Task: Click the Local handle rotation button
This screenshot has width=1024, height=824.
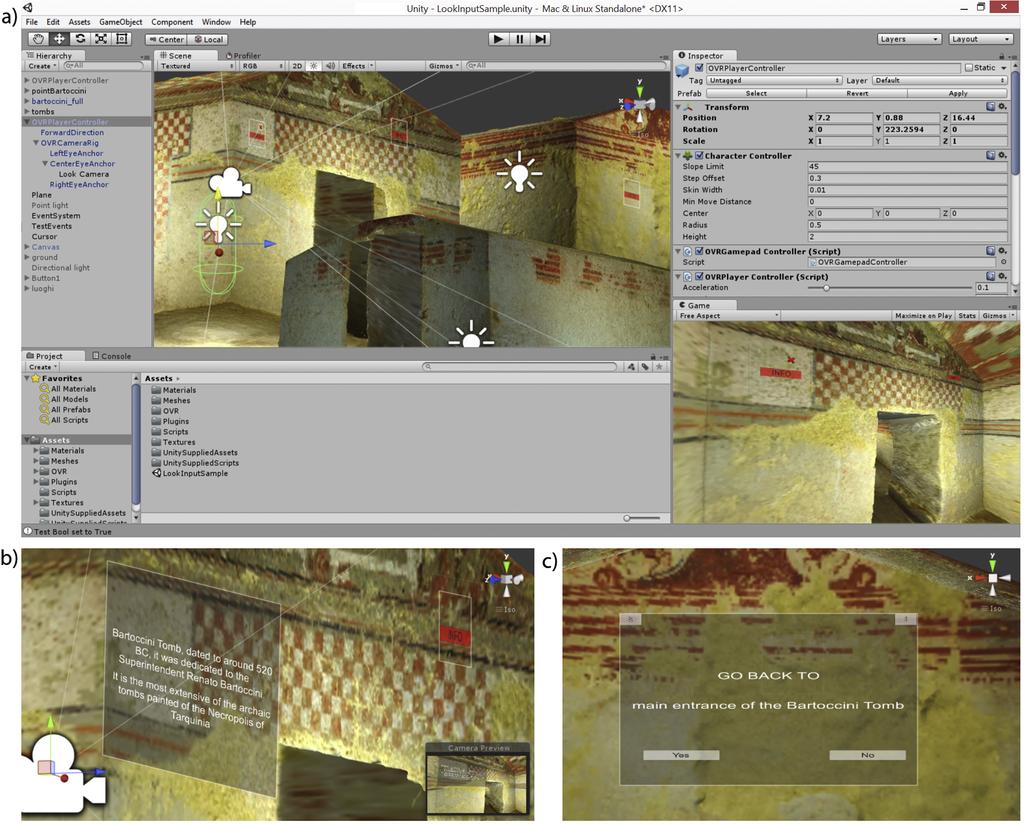Action: coord(209,39)
